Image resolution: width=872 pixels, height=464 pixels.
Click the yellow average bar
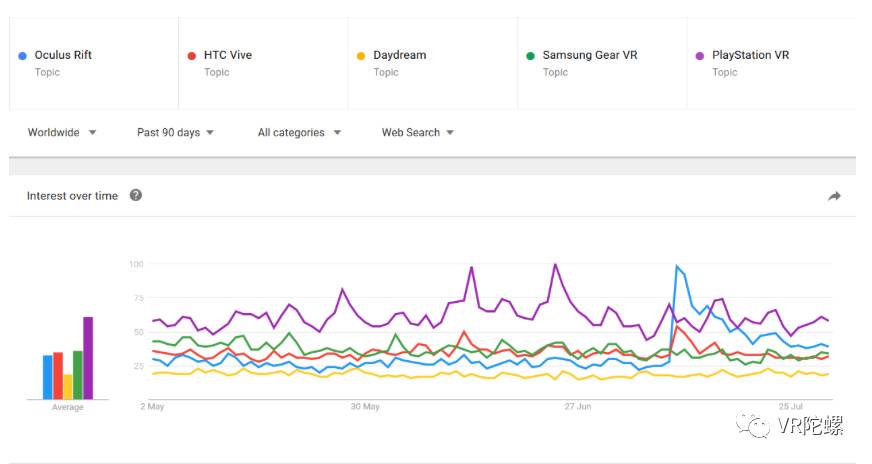click(x=68, y=386)
